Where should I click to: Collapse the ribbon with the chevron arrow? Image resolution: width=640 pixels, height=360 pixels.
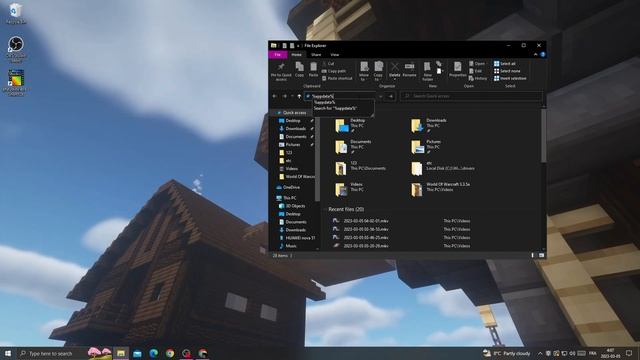[536, 55]
